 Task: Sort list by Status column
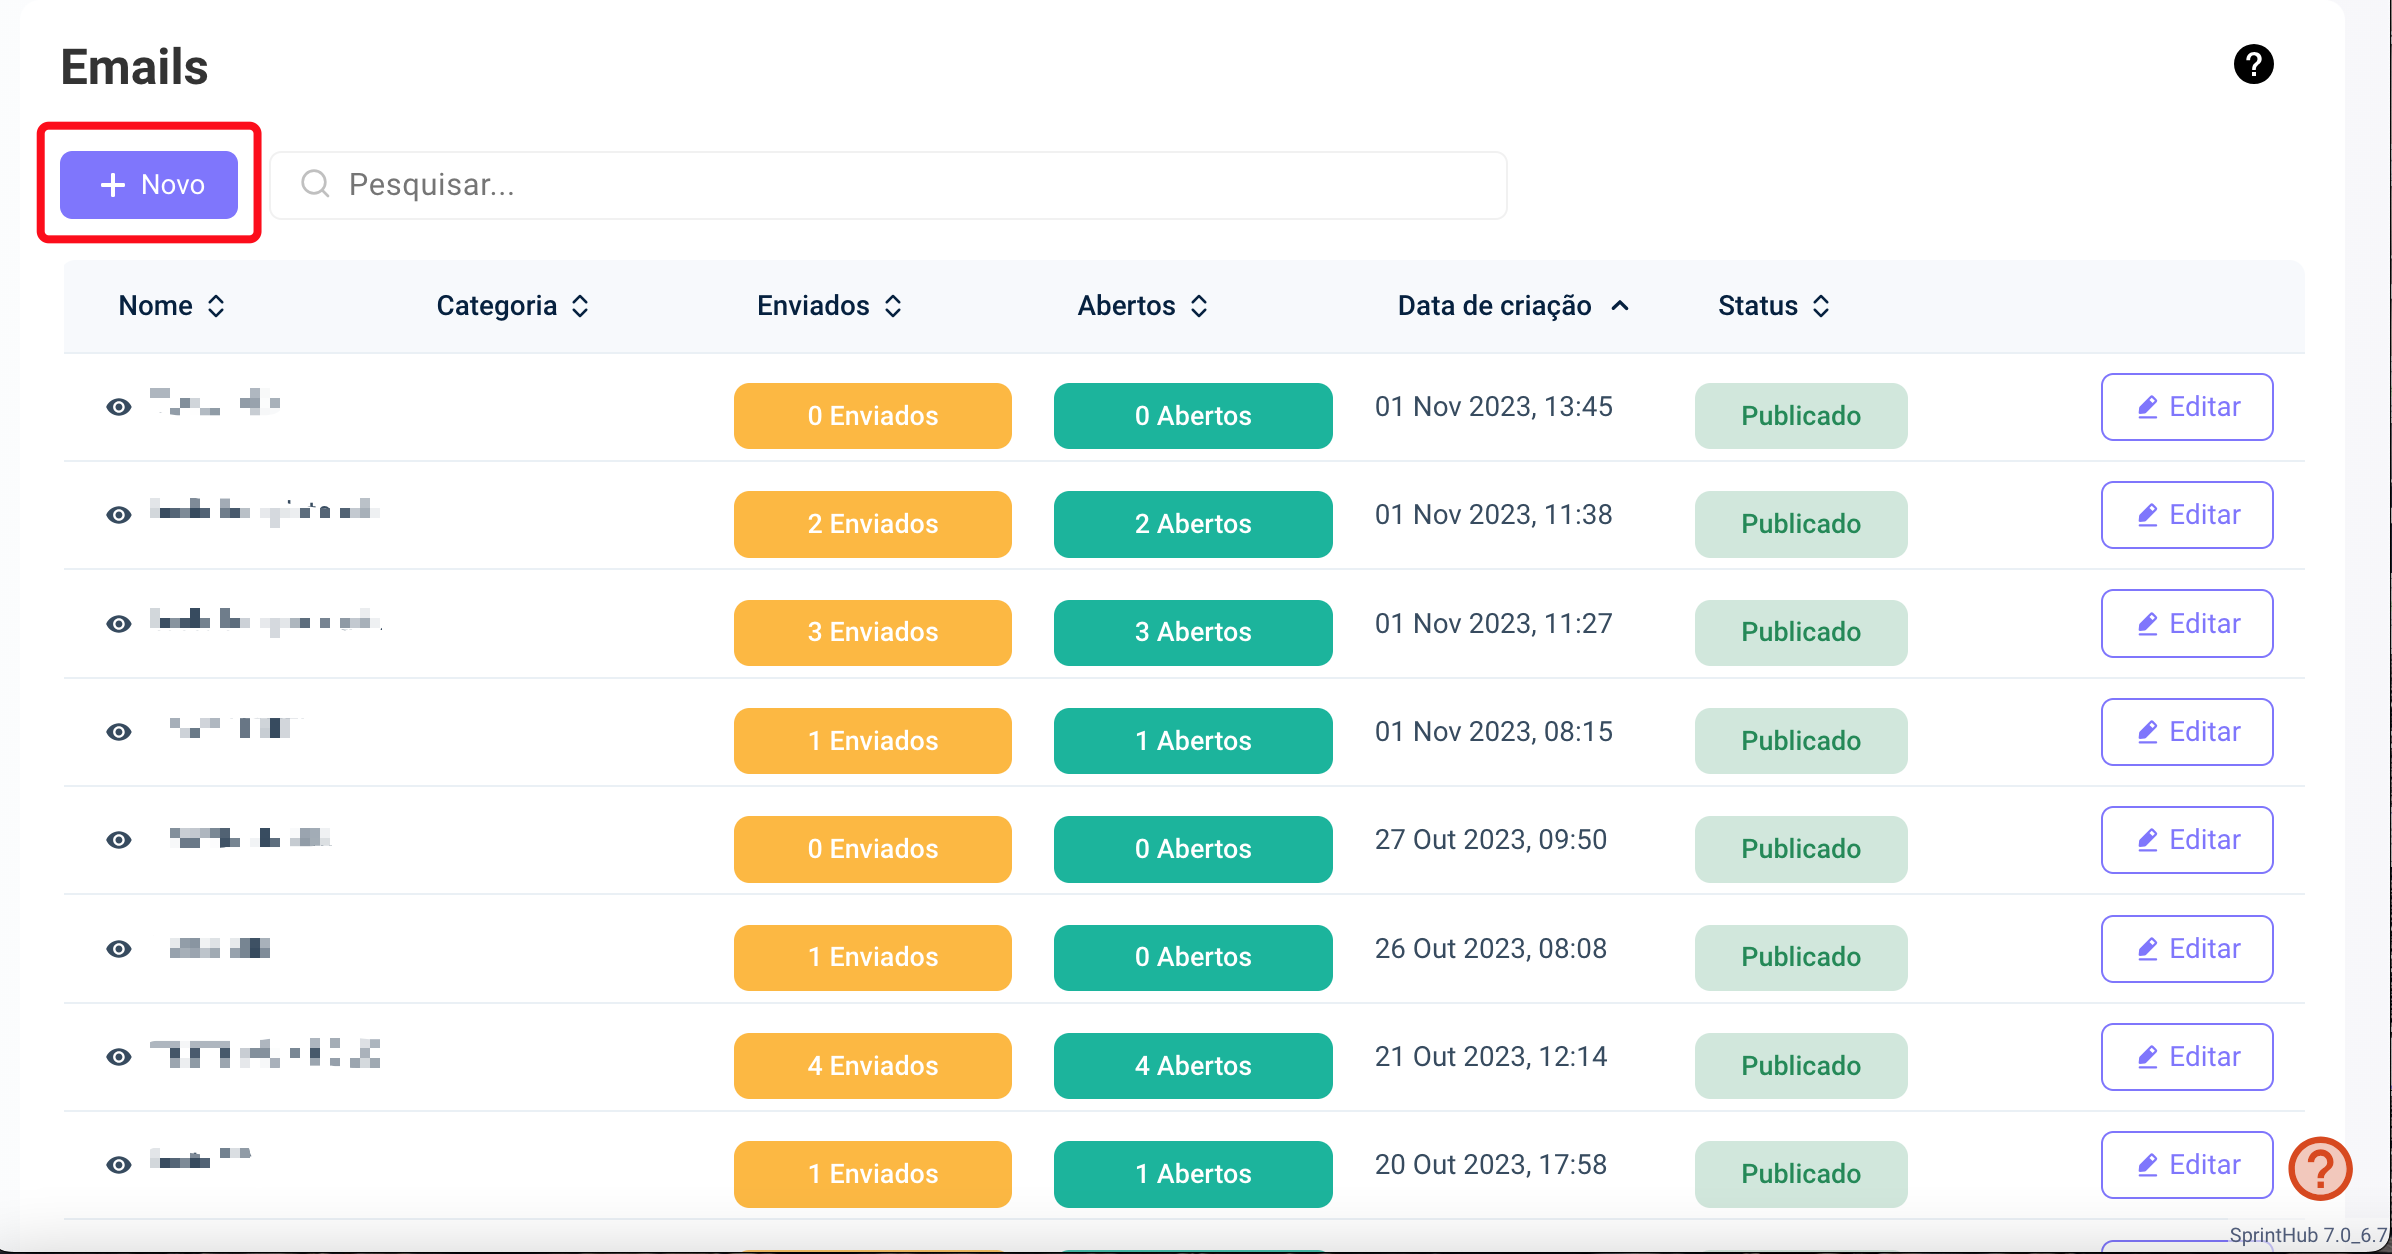tap(1773, 306)
